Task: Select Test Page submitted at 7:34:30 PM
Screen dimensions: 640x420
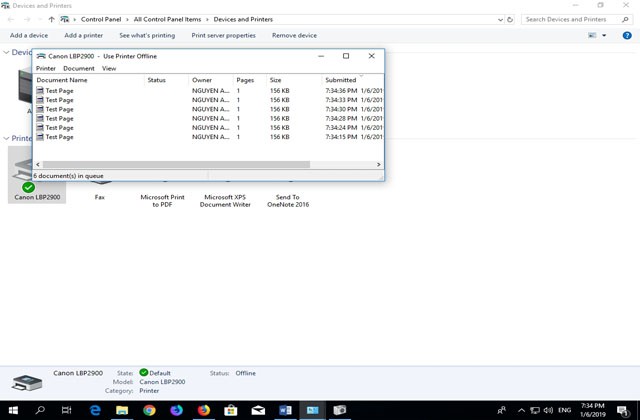Action: pos(208,109)
